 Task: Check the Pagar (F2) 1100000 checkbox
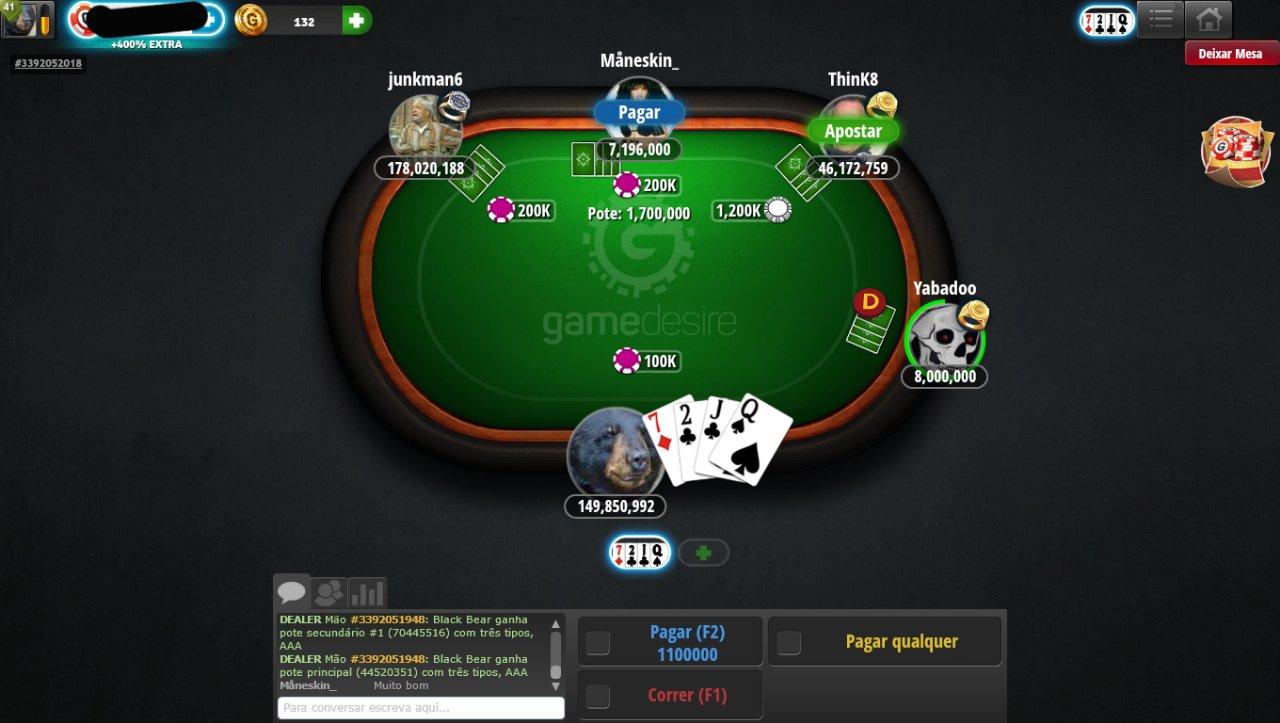(598, 643)
